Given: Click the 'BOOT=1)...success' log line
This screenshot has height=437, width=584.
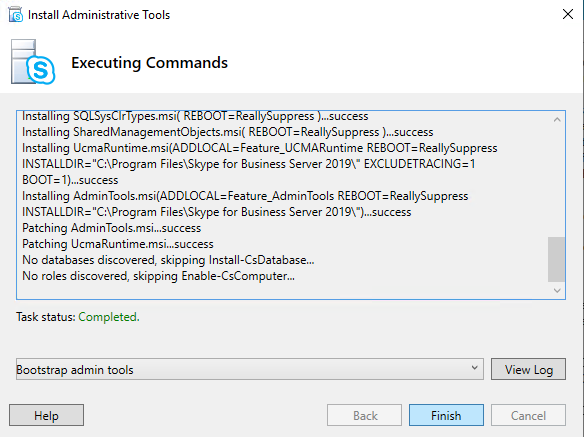Looking at the screenshot, I should (70, 180).
